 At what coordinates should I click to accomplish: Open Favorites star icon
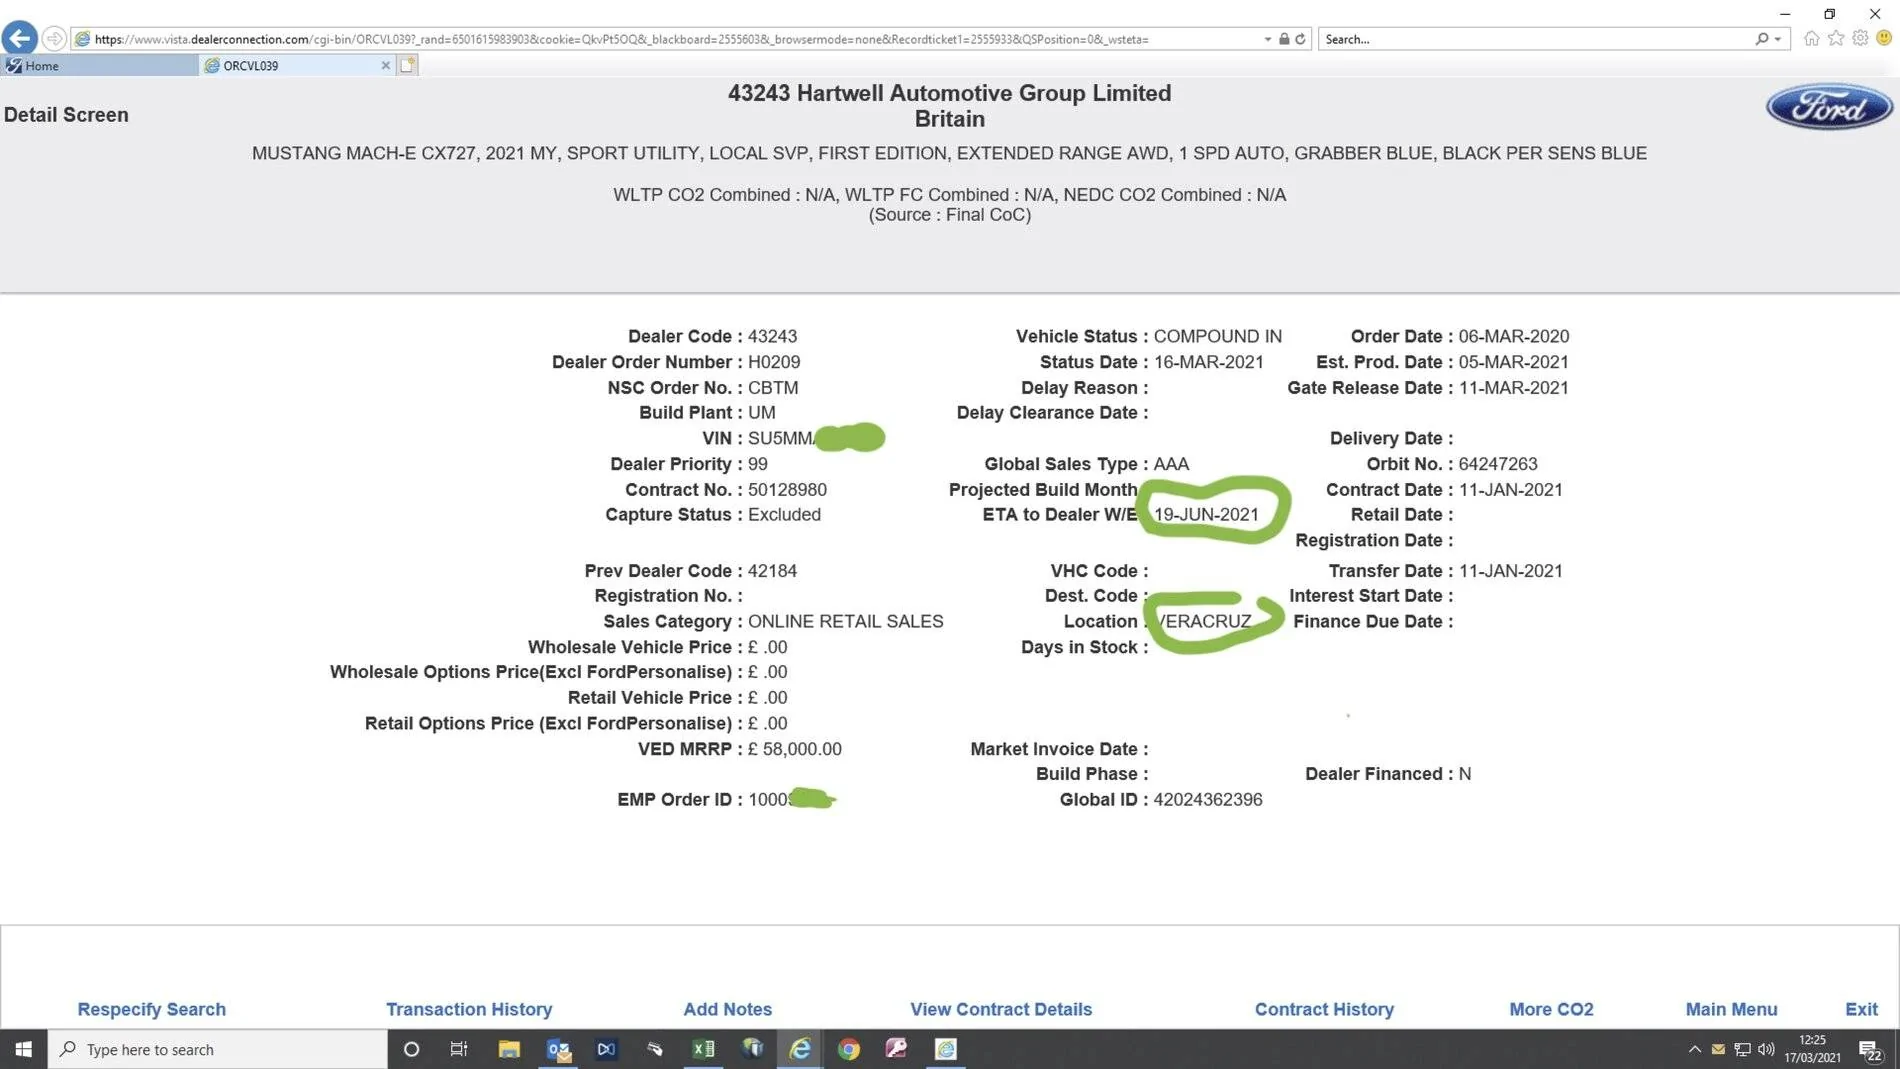1836,38
